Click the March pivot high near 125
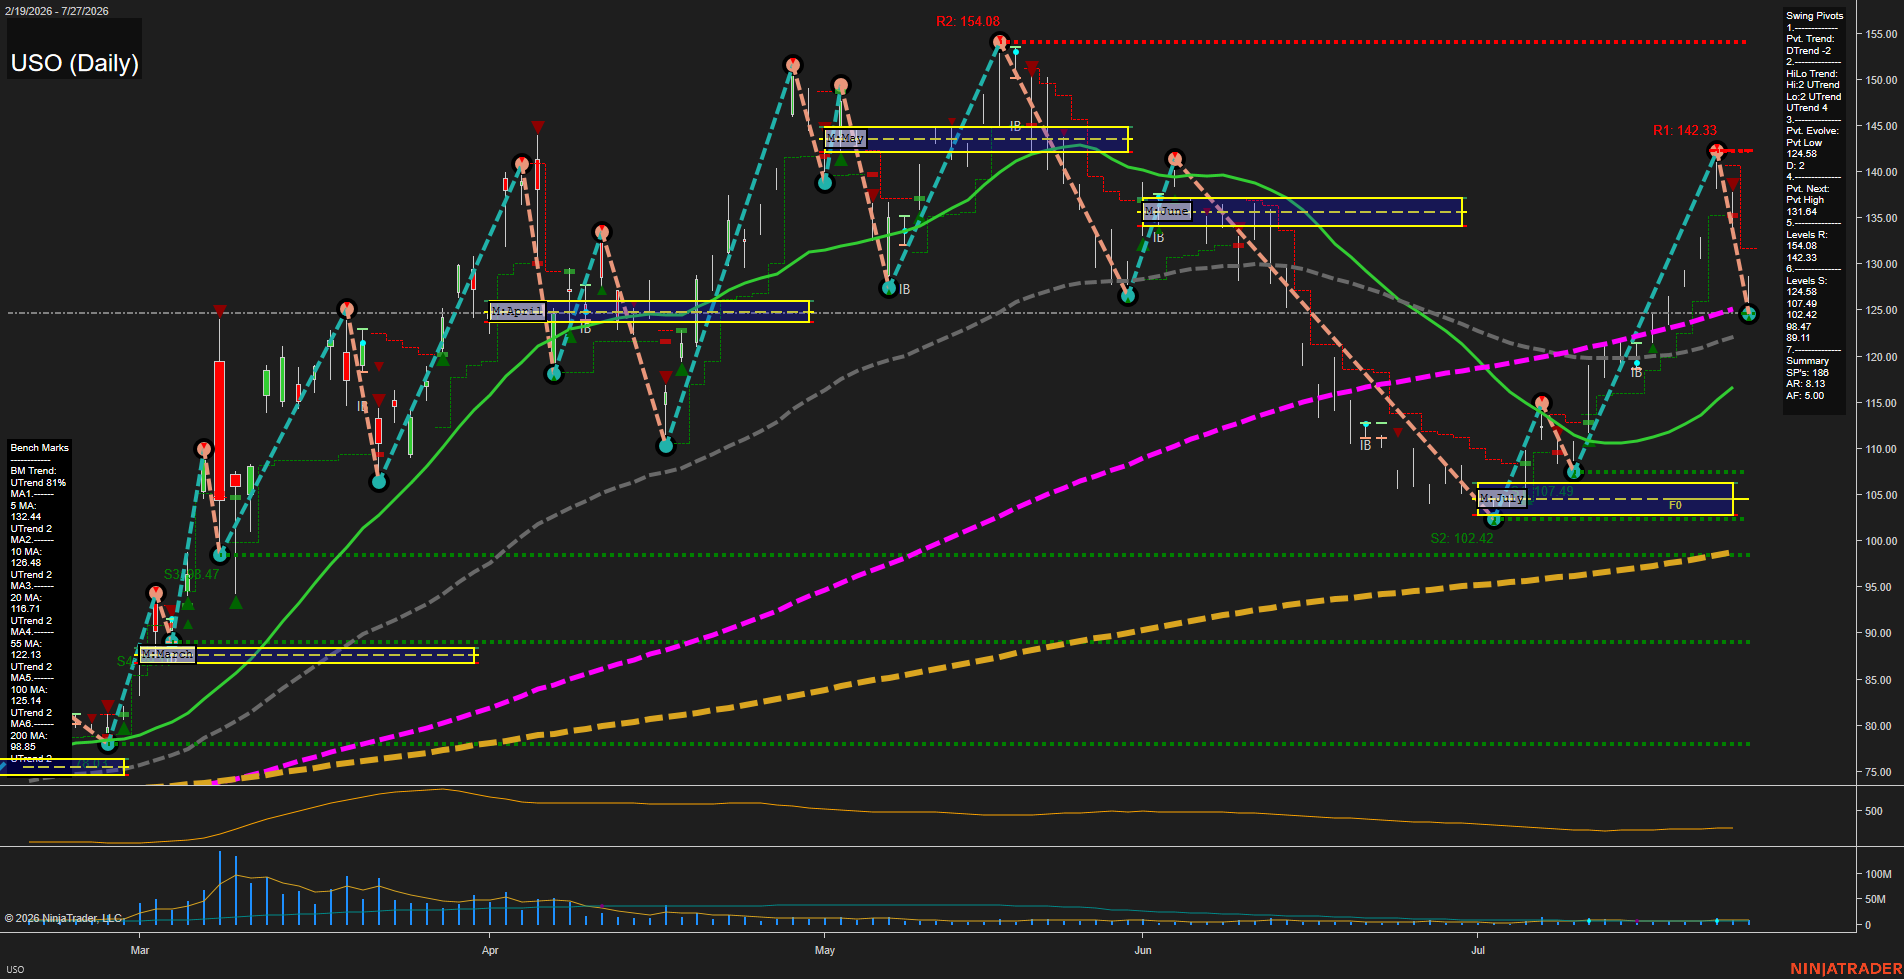1904x979 pixels. 346,309
